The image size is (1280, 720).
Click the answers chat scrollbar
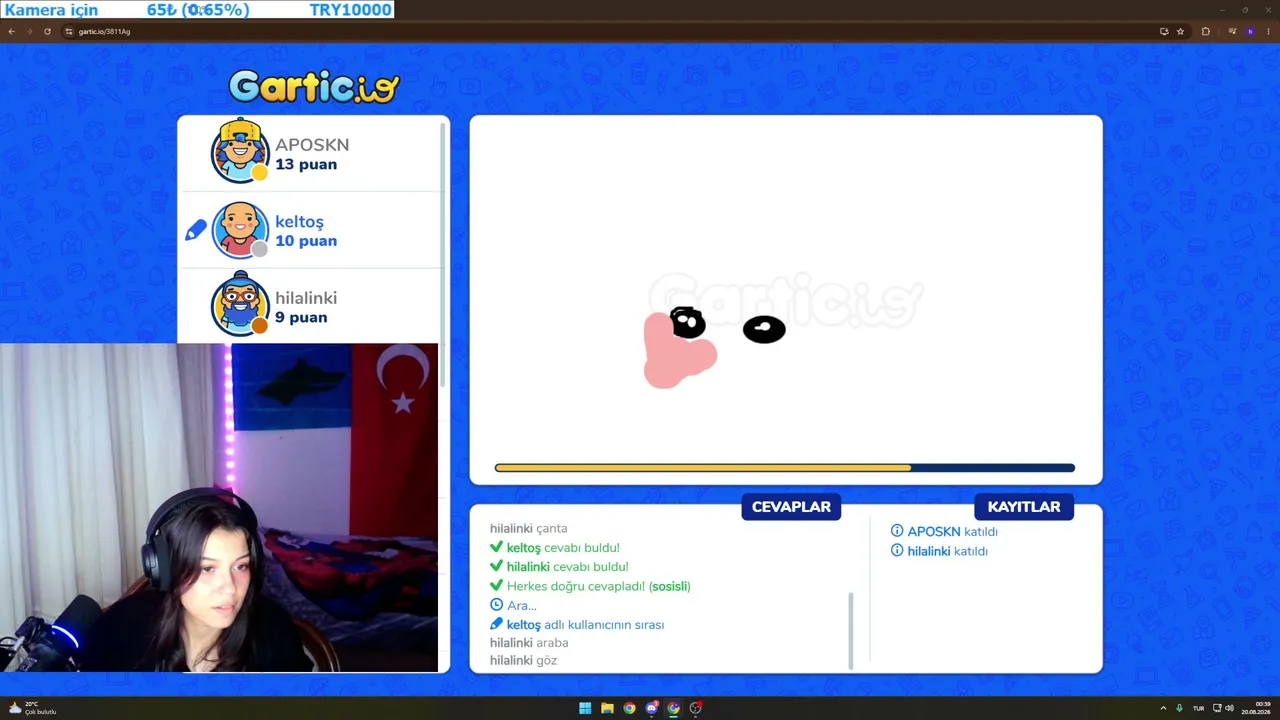point(851,630)
